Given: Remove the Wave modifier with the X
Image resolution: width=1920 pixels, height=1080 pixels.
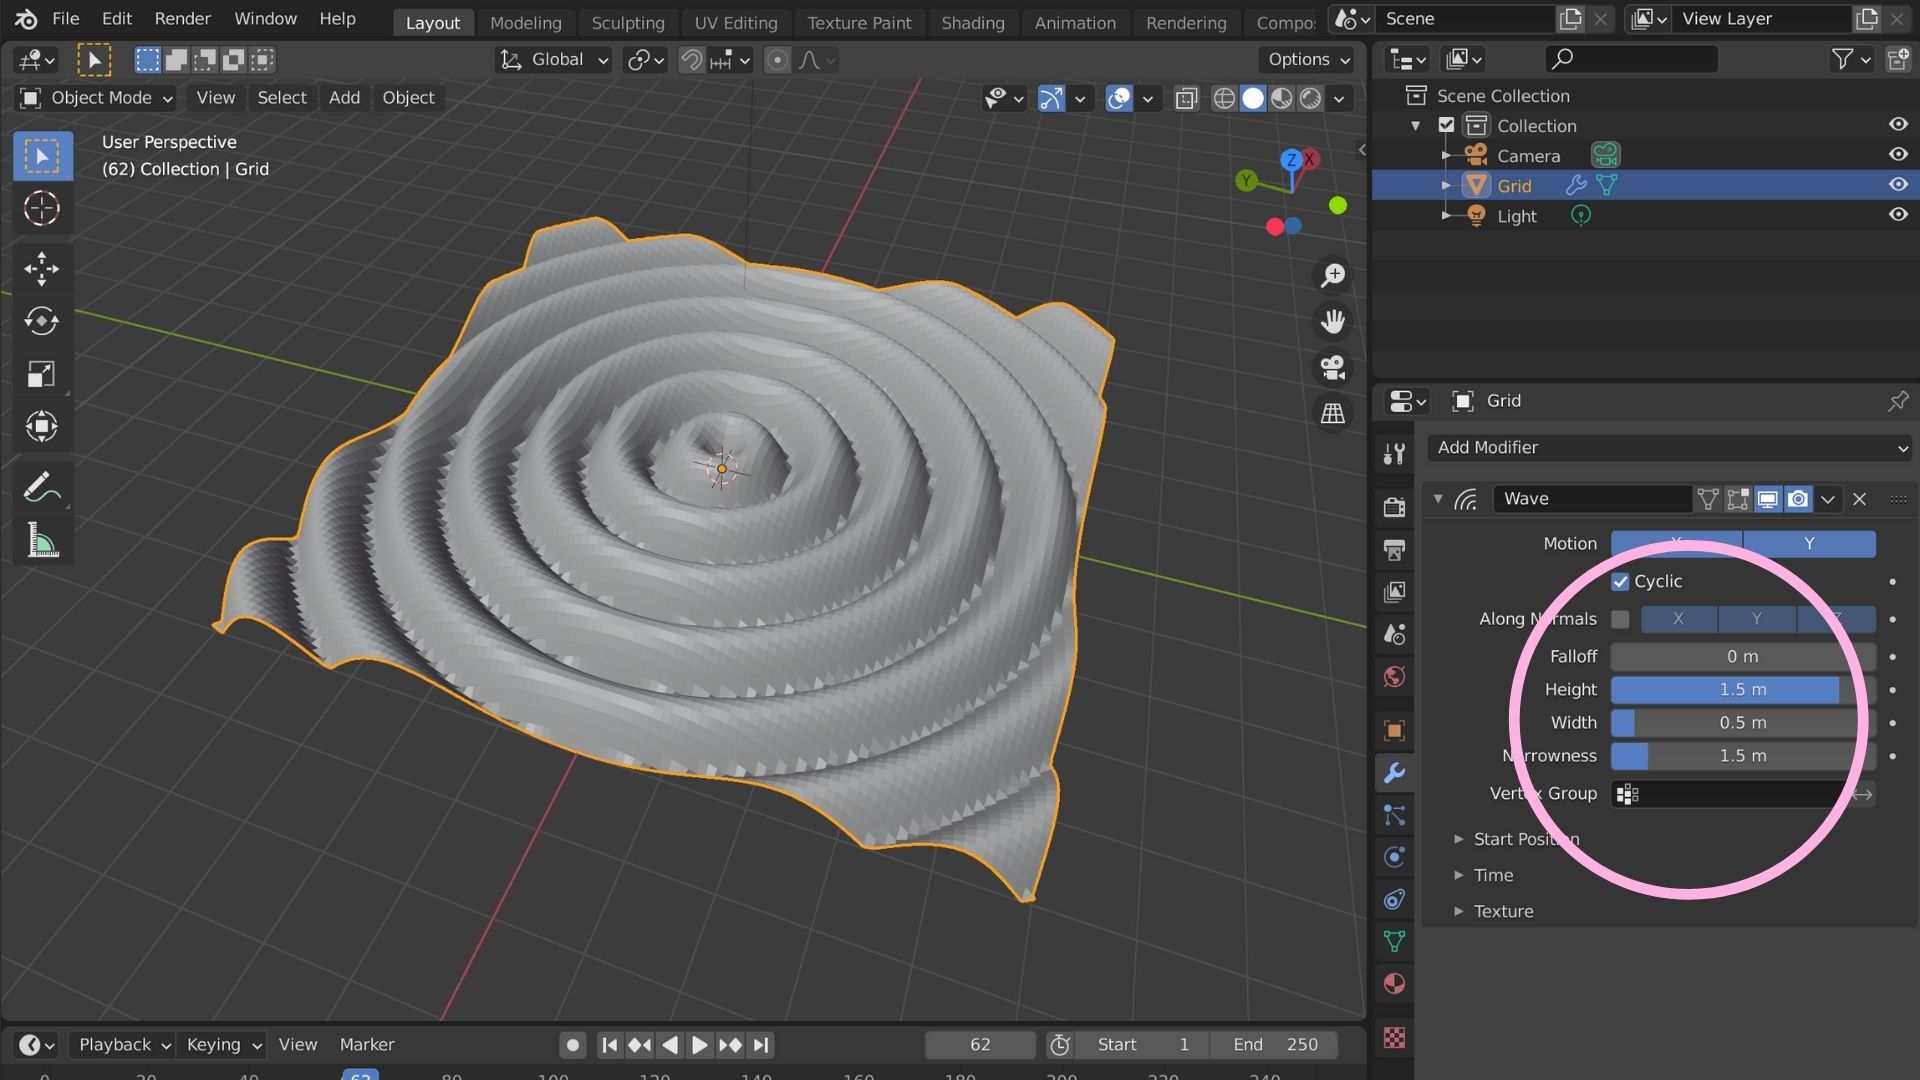Looking at the screenshot, I should coord(1860,498).
